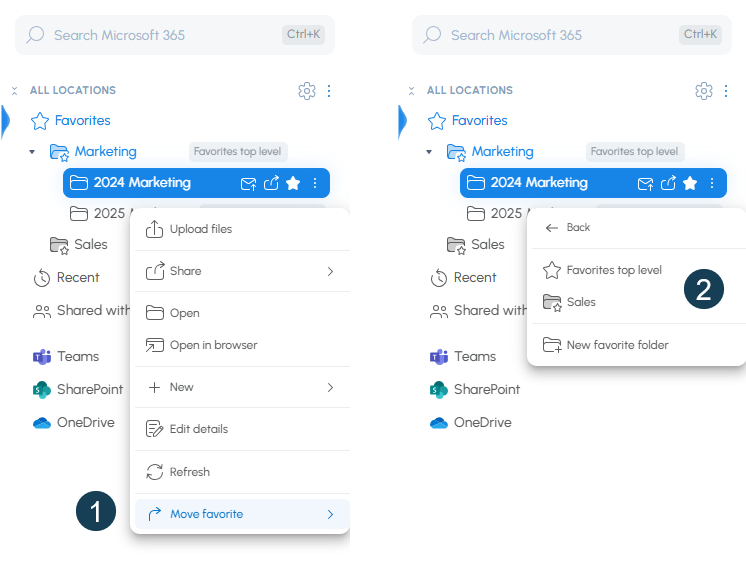Image resolution: width=746 pixels, height=570 pixels.
Task: Click share icon on left 2024 Marketing row
Action: click(x=271, y=183)
